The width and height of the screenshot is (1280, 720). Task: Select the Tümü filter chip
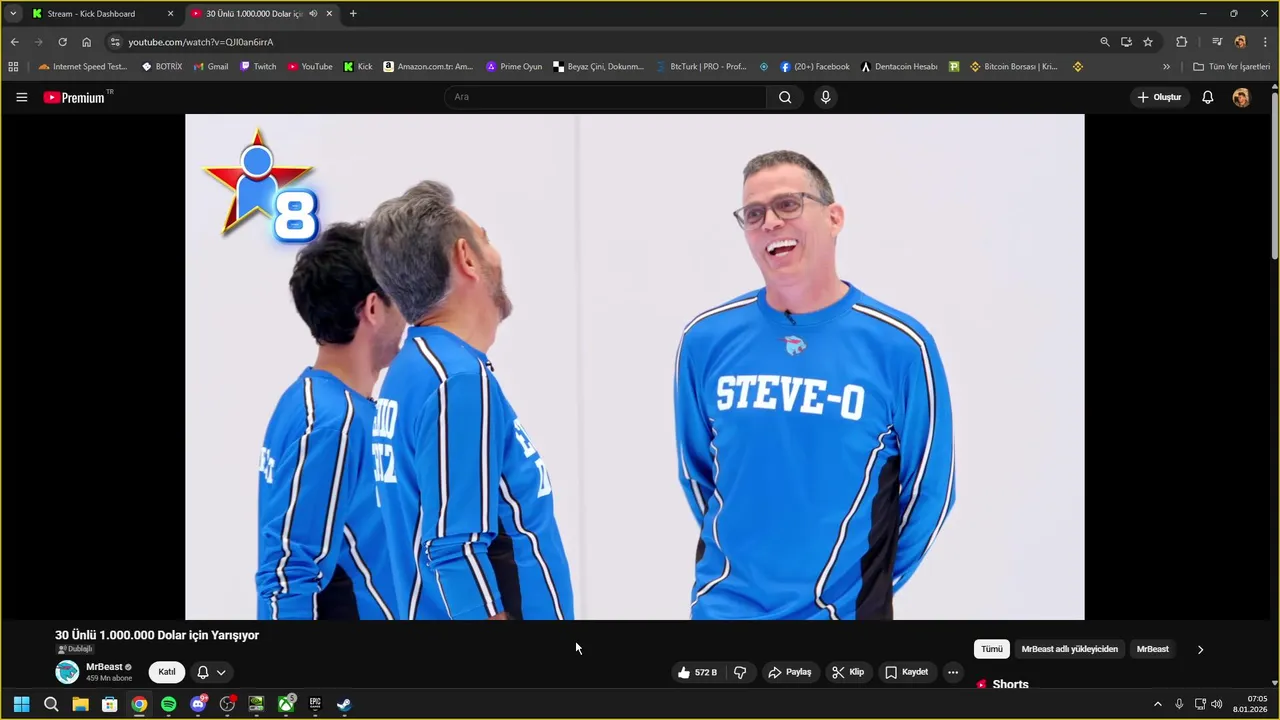(991, 649)
